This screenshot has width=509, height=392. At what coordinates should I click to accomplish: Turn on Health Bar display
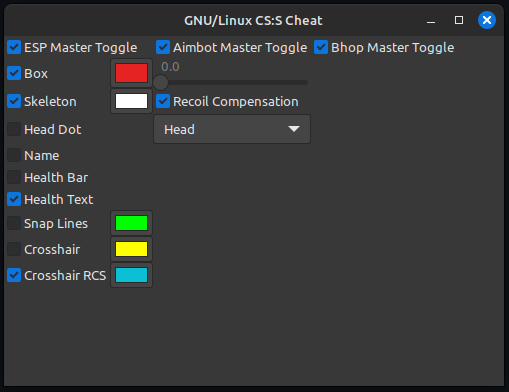[x=14, y=177]
